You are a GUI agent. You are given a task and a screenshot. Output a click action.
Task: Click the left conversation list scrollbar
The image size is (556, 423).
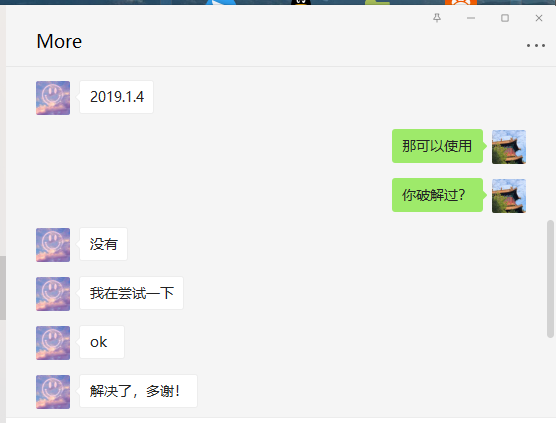tap(3, 288)
